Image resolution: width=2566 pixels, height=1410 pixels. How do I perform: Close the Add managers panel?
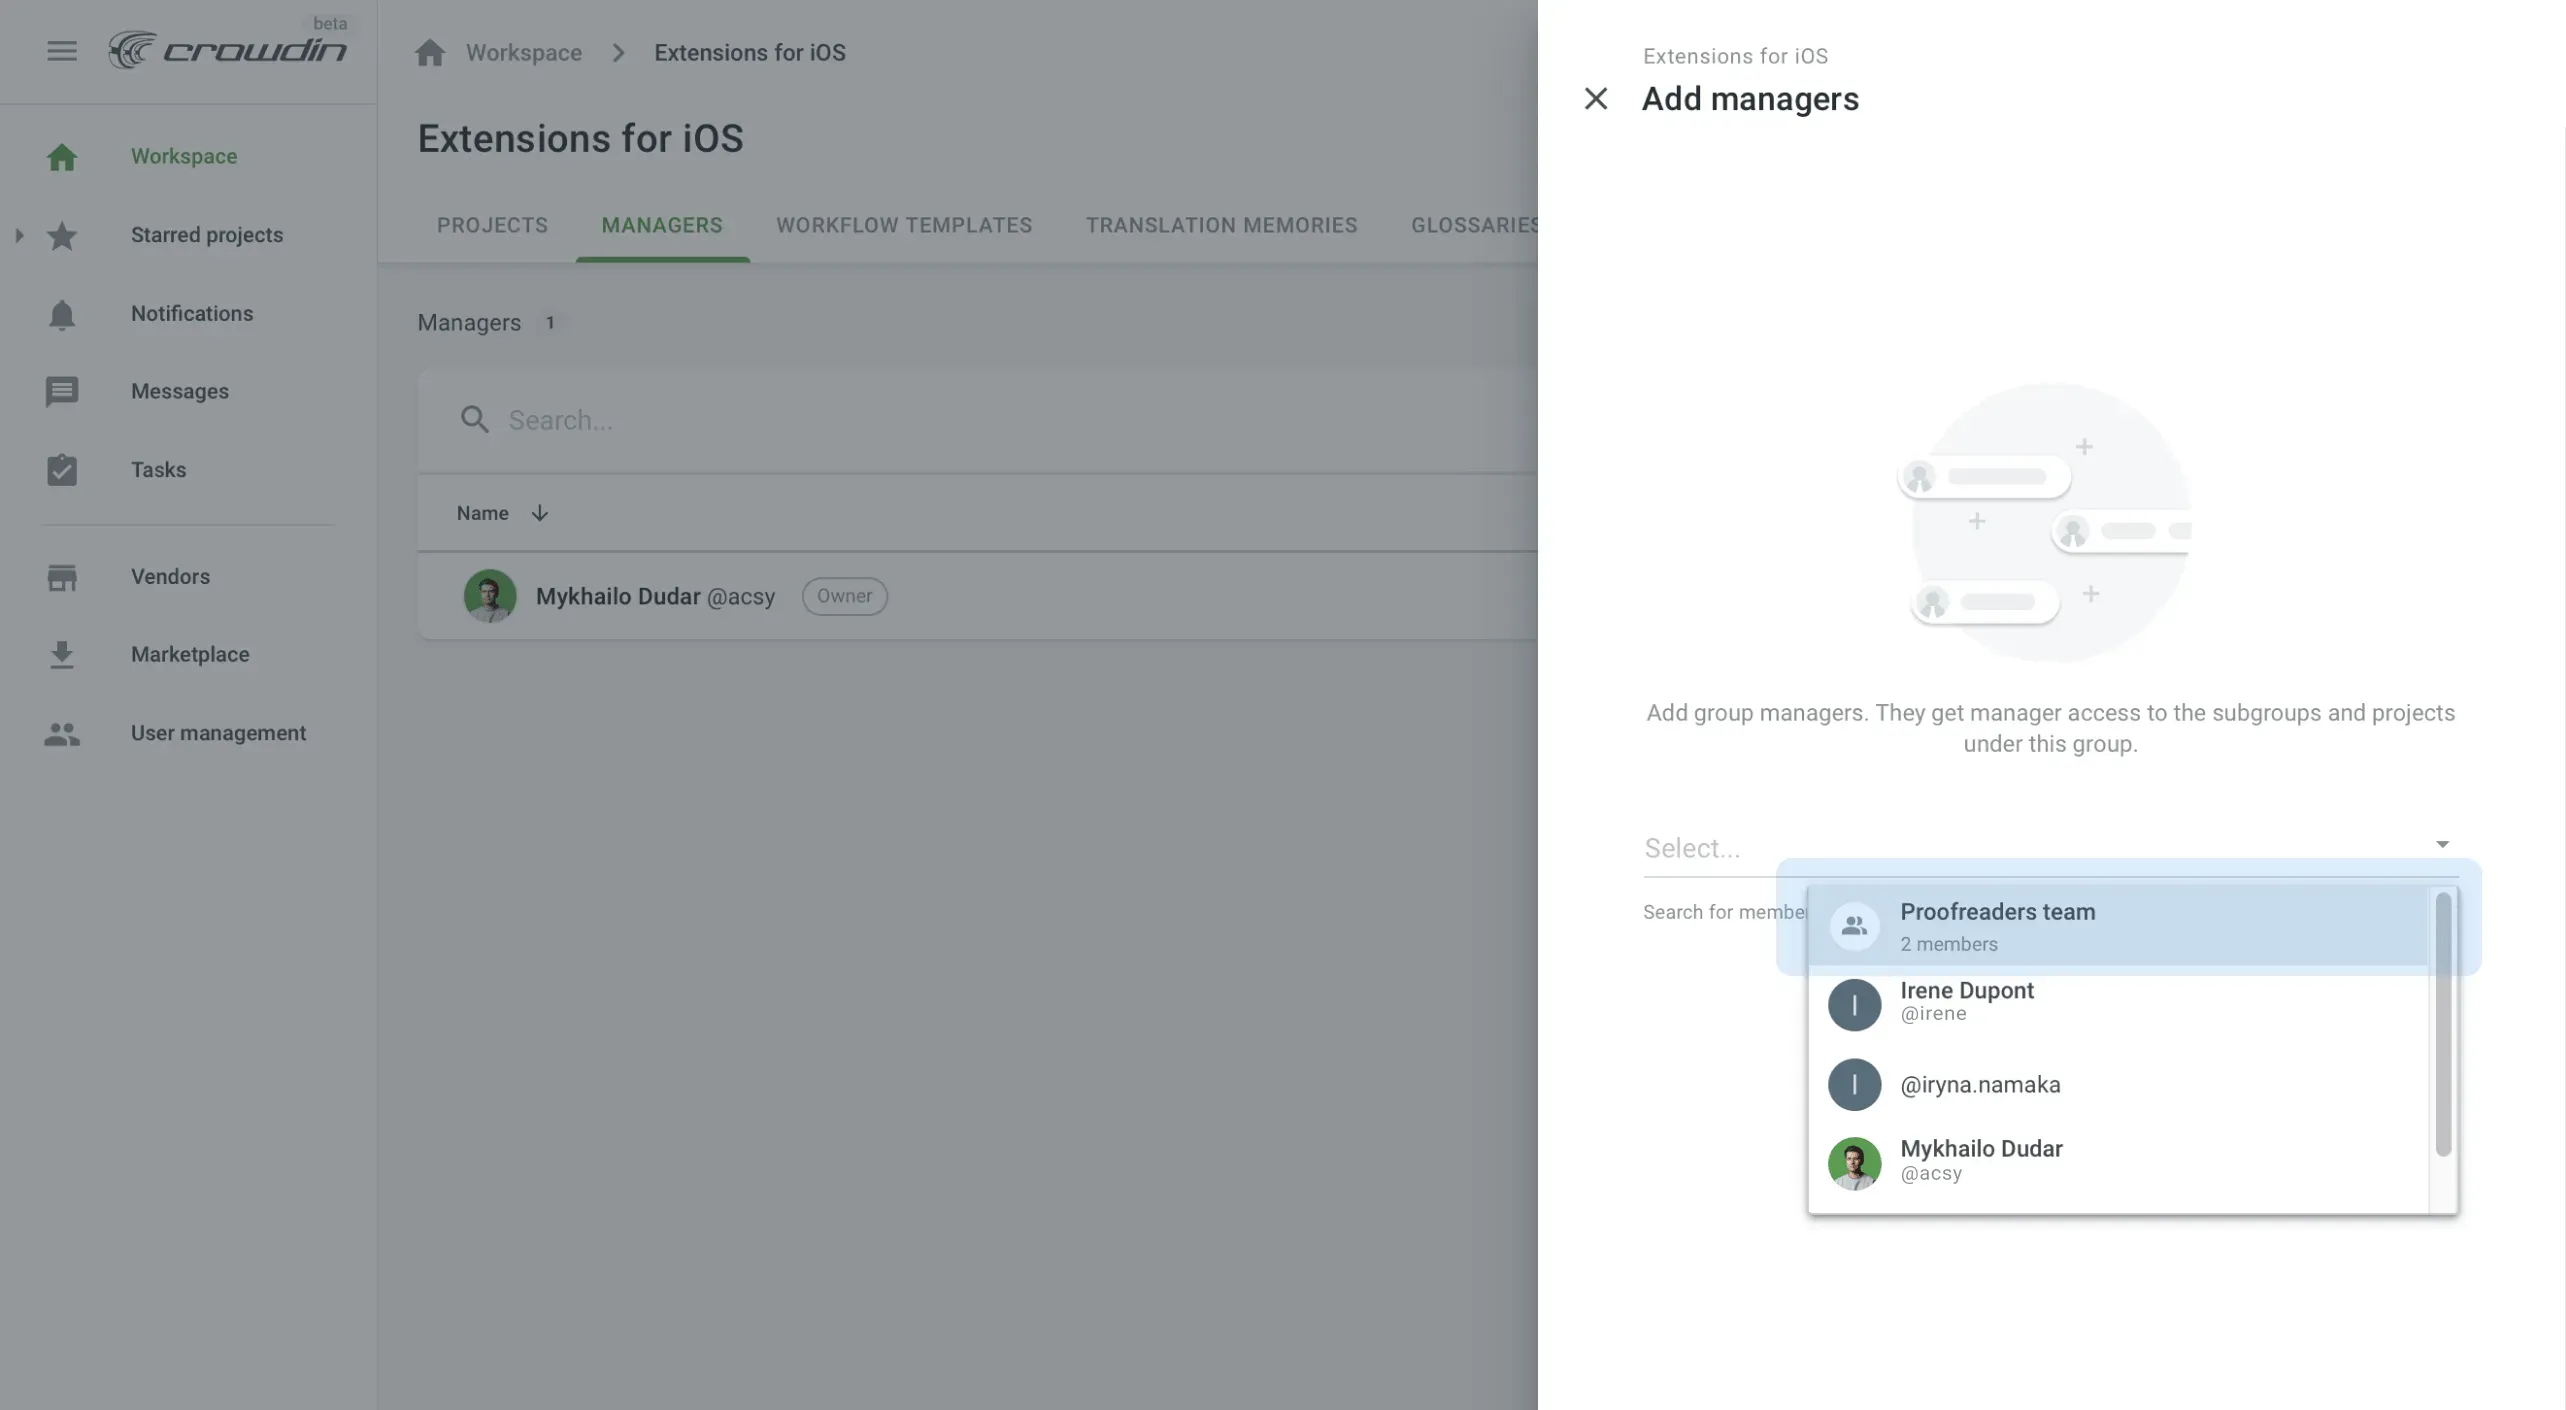point(1595,99)
